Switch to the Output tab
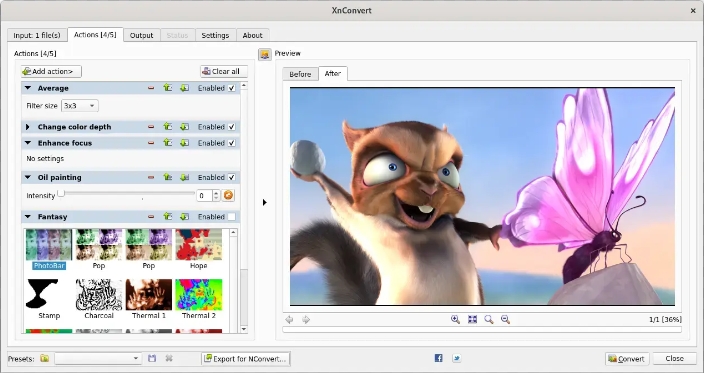 tap(141, 35)
